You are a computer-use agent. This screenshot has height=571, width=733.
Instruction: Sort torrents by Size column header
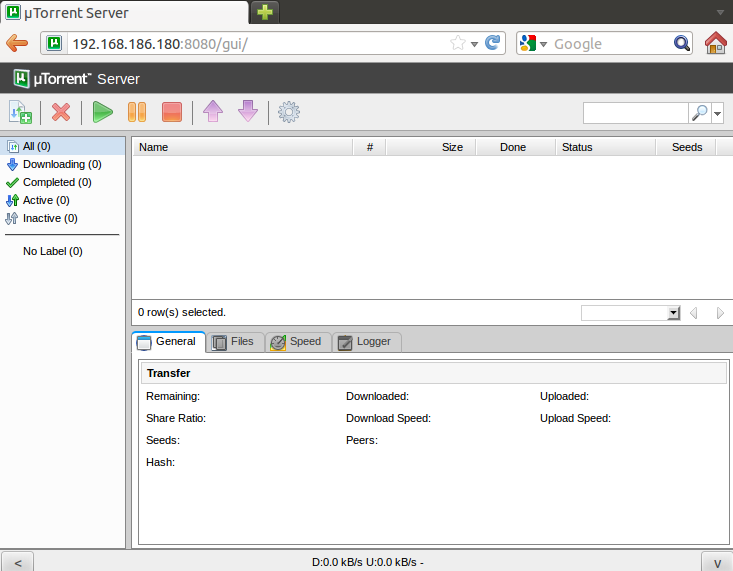431,147
